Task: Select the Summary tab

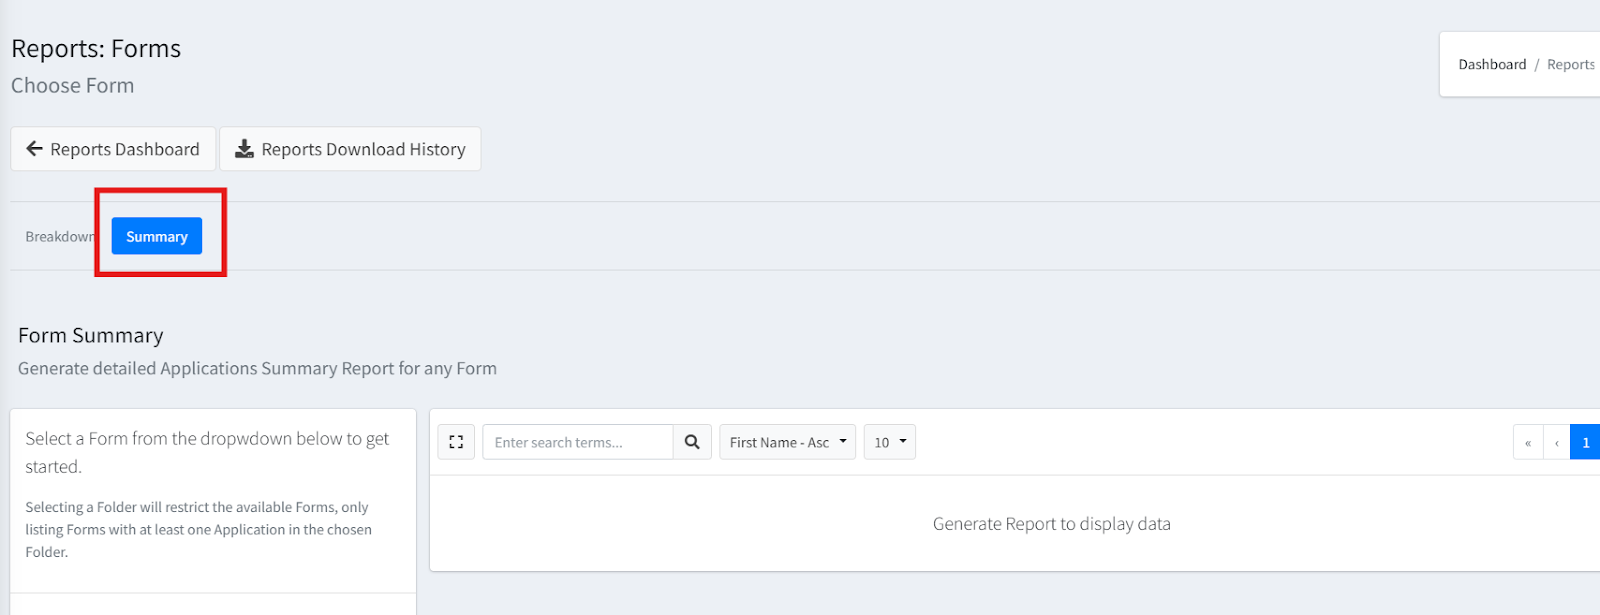Action: tap(157, 237)
